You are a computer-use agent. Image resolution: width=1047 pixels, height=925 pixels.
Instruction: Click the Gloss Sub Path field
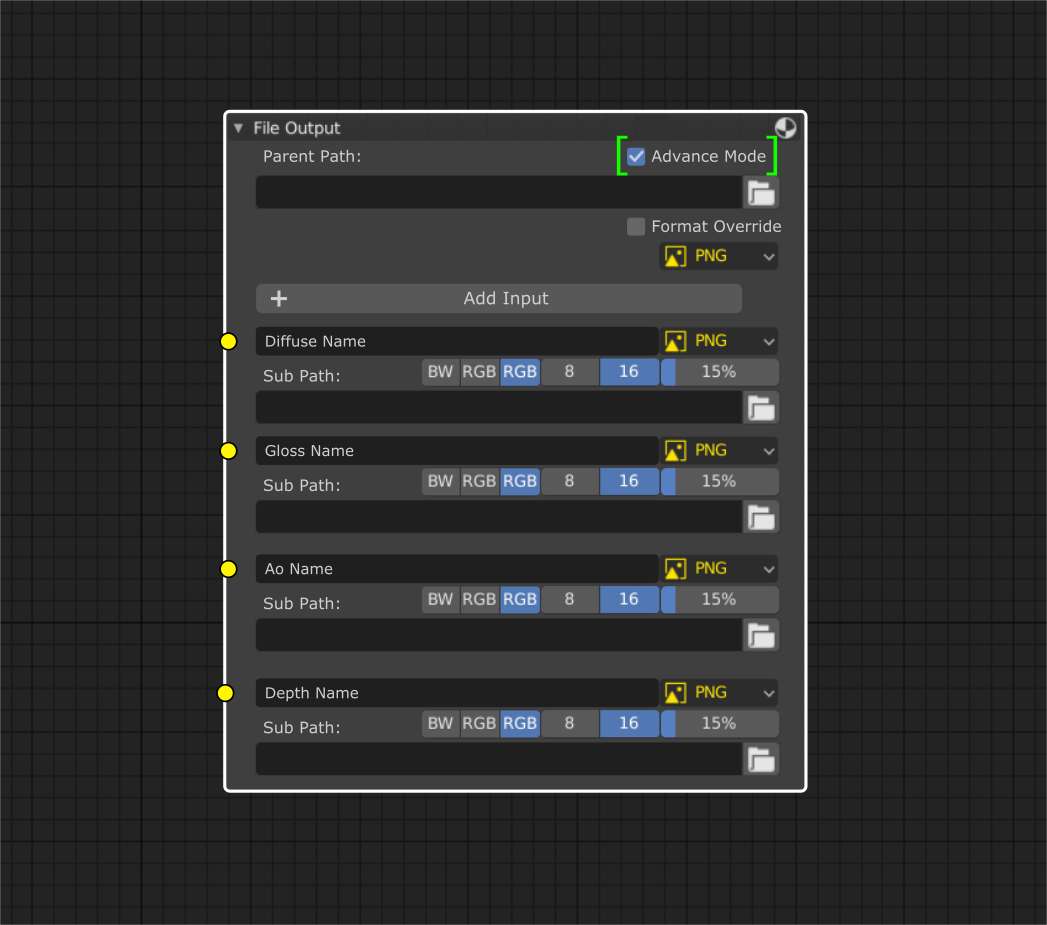[x=499, y=517]
